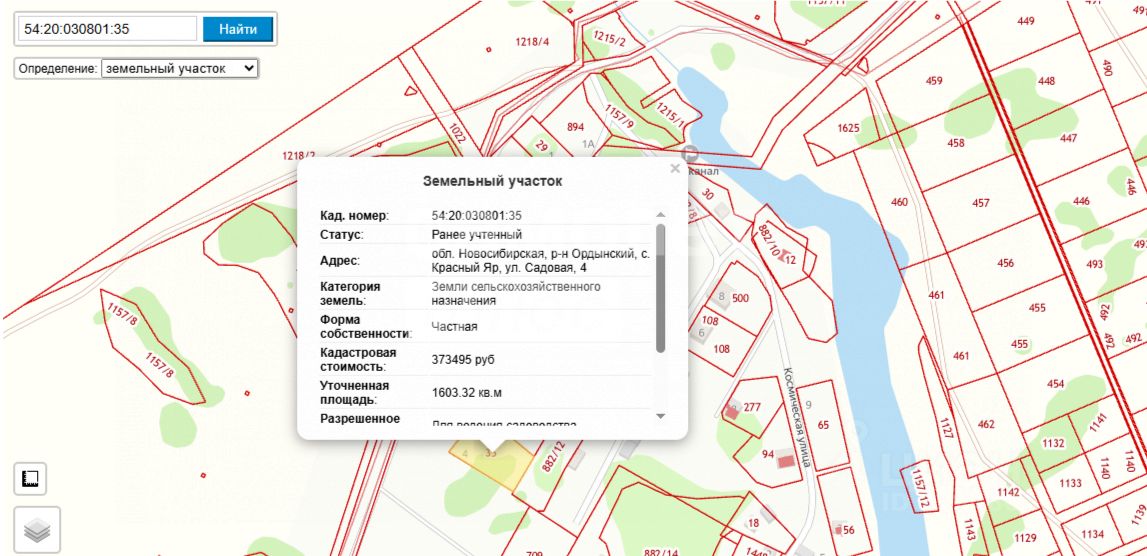The width and height of the screenshot is (1147, 556).
Task: Close the Земельный участок popup
Action: [675, 169]
